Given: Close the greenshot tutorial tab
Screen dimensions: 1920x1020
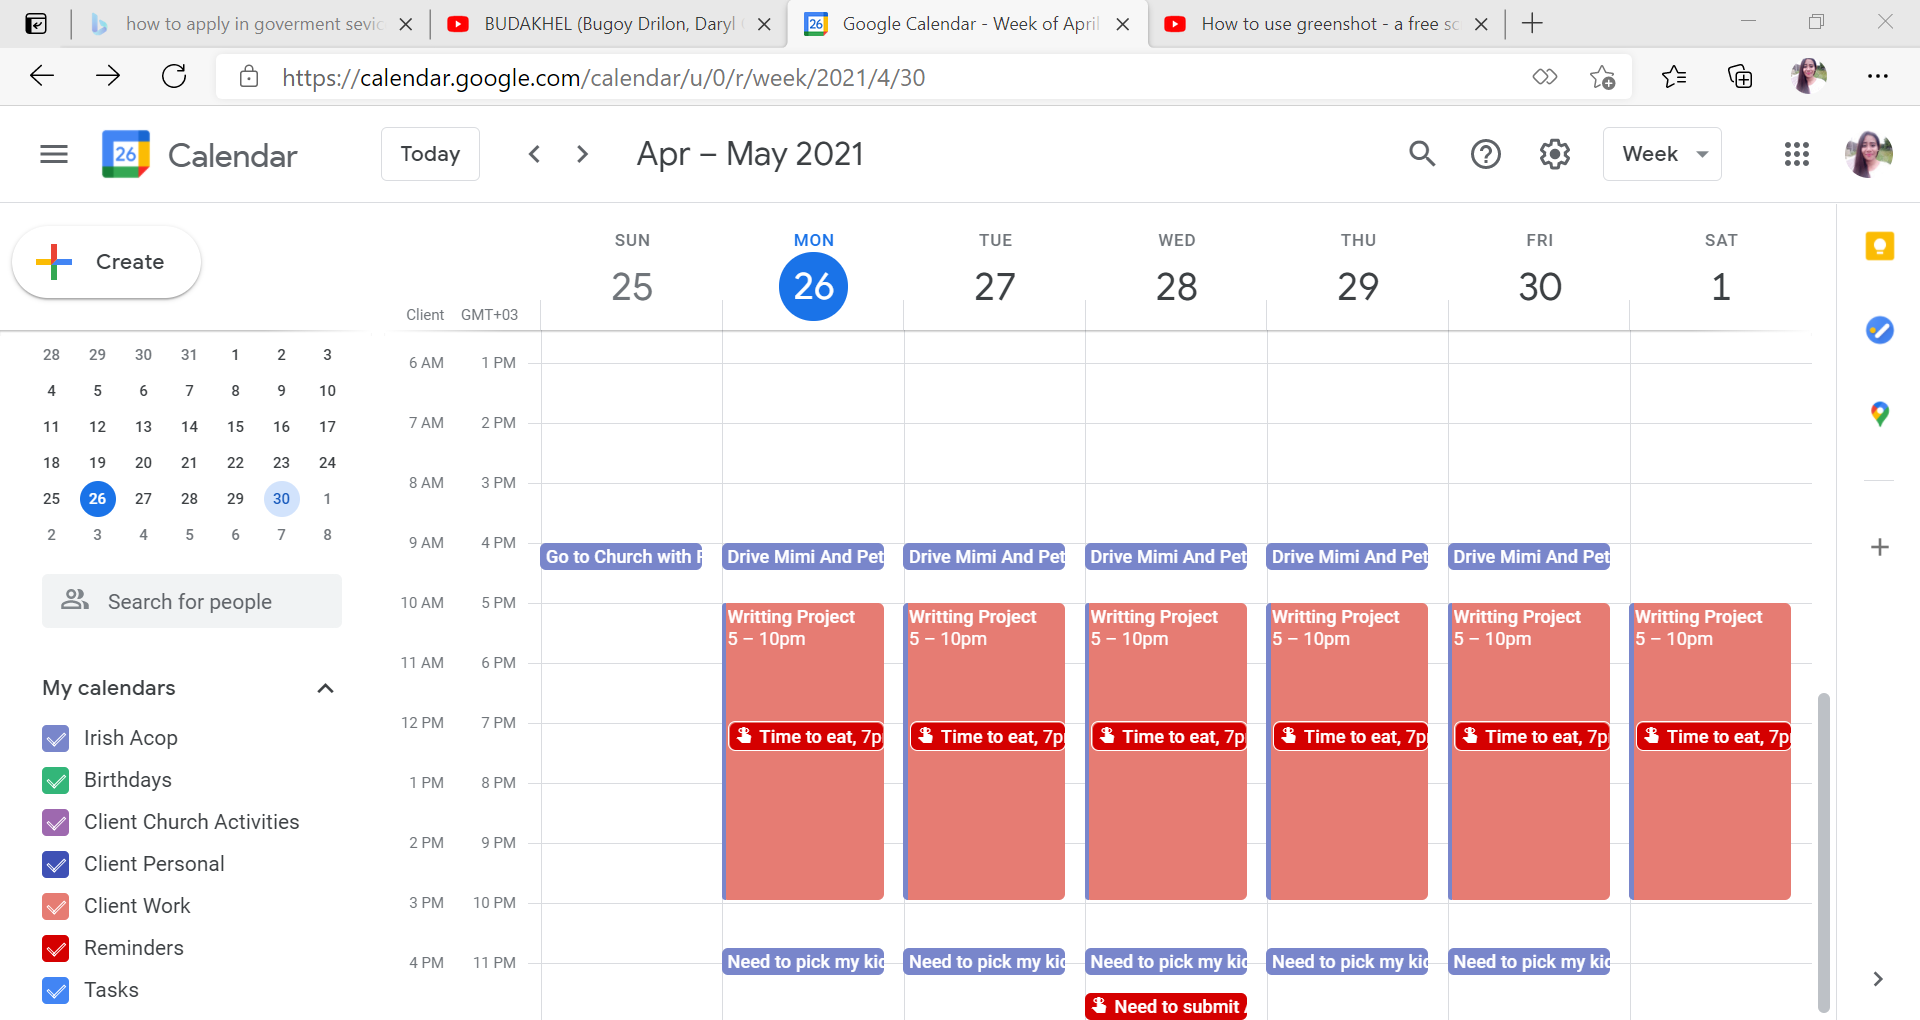Looking at the screenshot, I should tap(1481, 24).
